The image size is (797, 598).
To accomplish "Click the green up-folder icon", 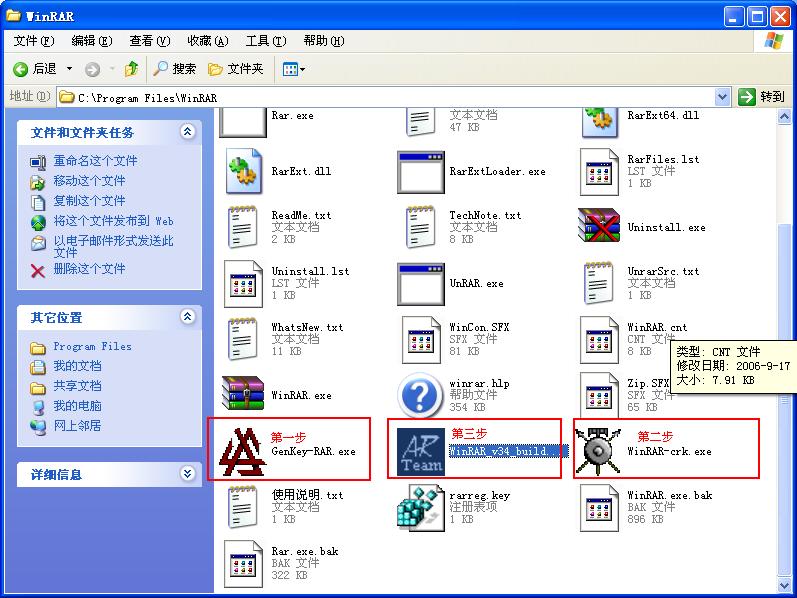I will tap(132, 69).
